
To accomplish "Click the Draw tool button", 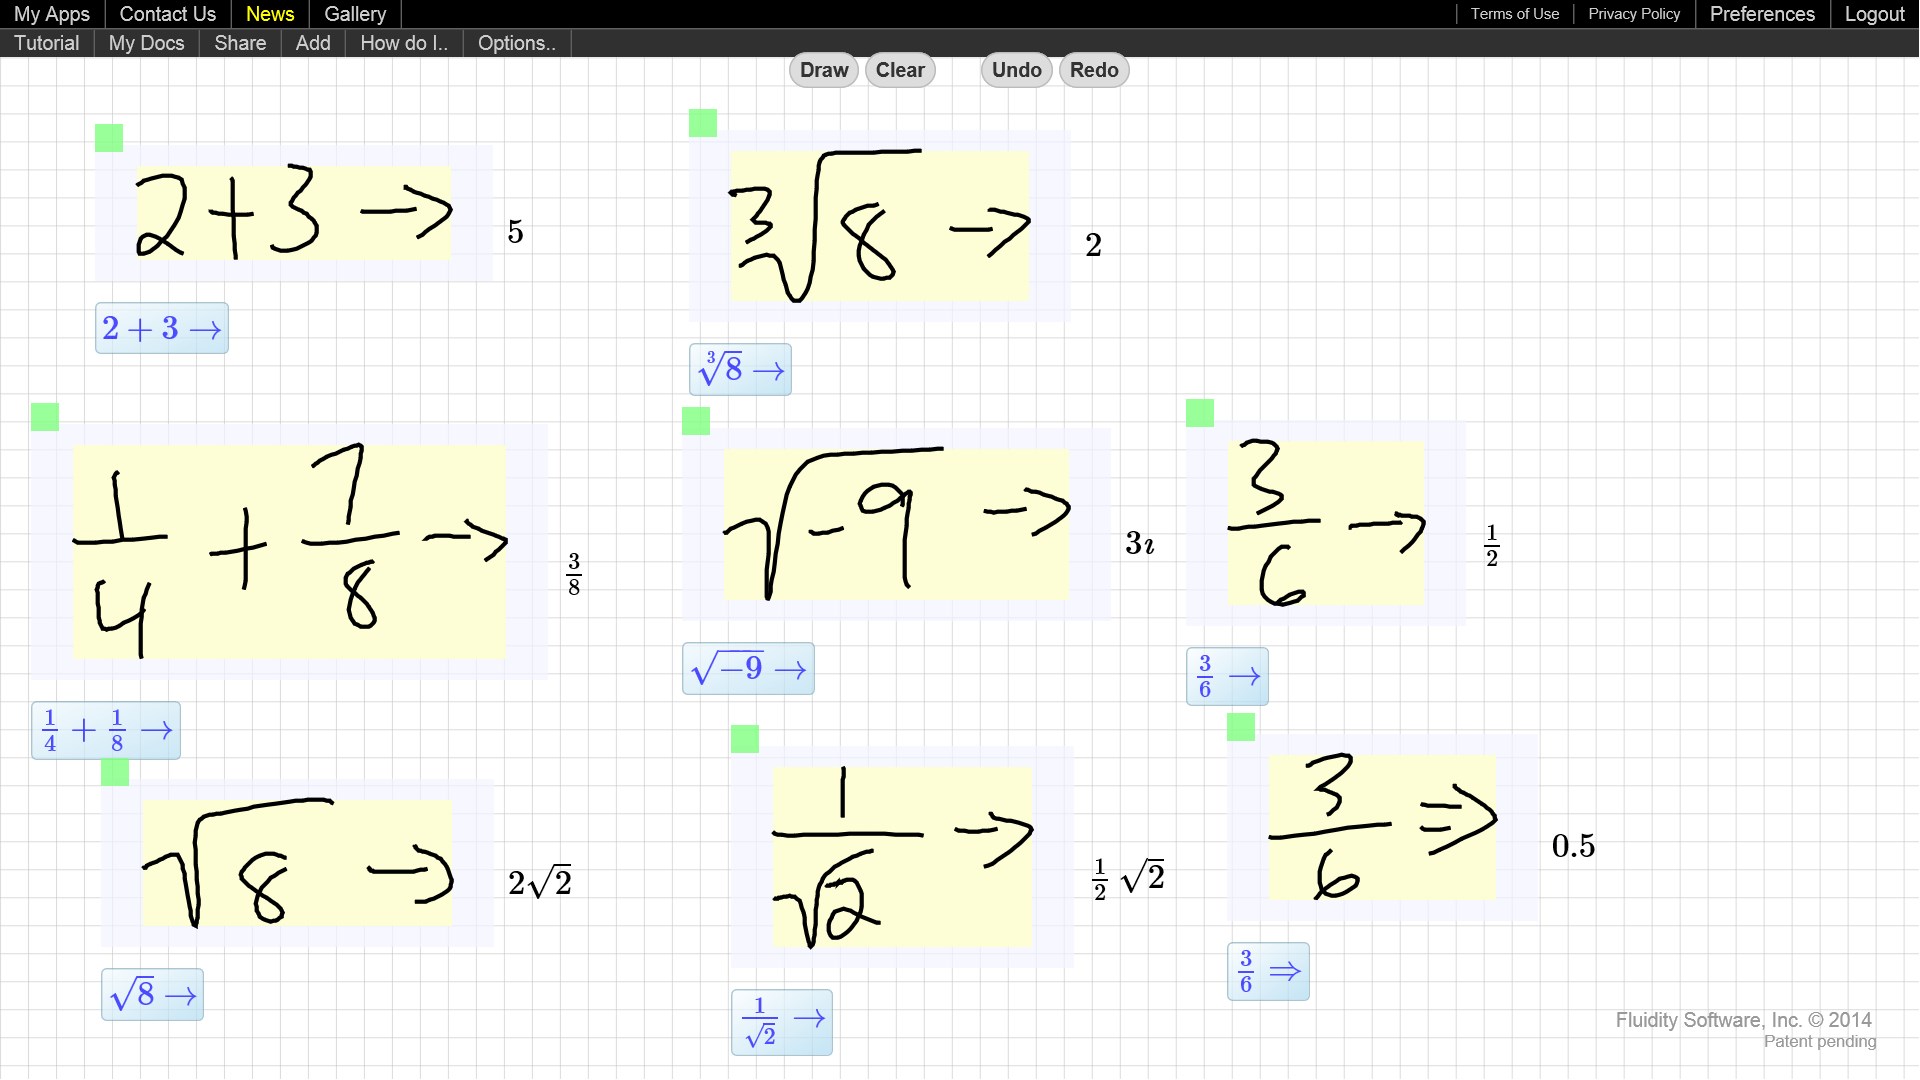I will pos(823,70).
